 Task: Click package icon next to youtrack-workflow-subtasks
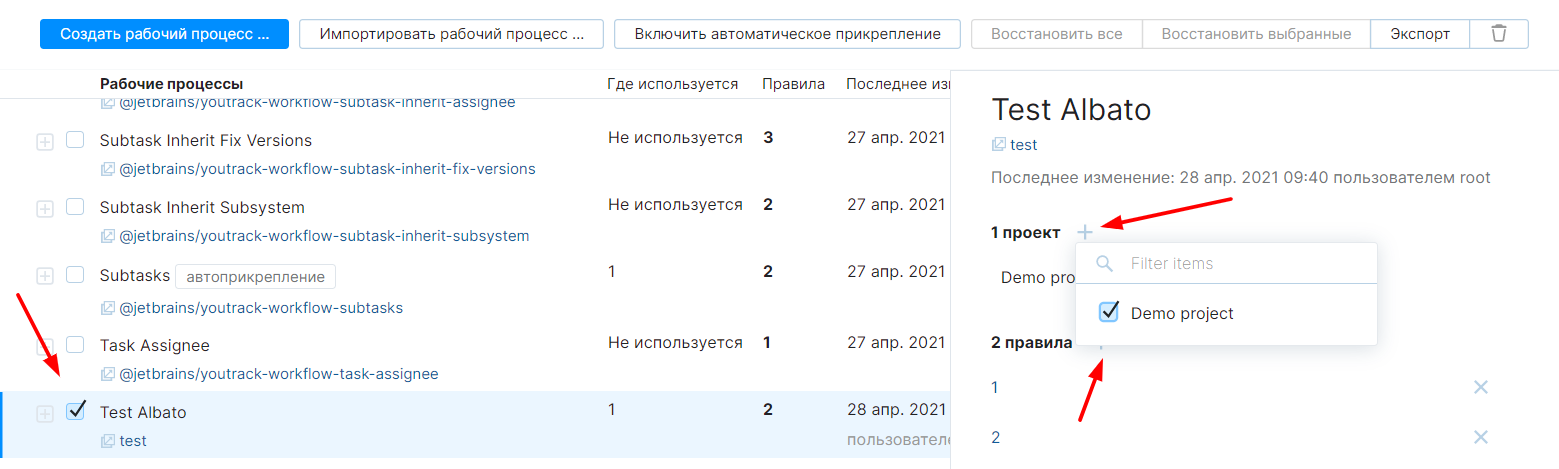pyautogui.click(x=108, y=308)
